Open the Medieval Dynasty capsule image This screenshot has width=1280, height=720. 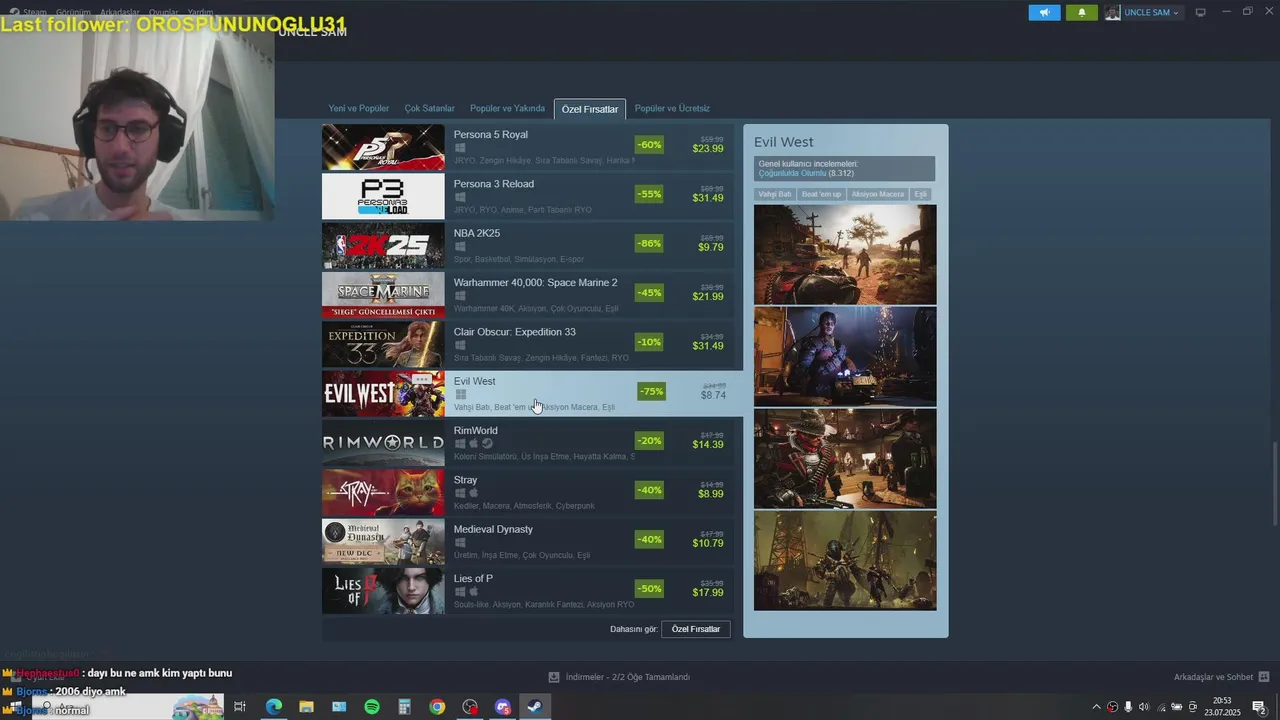coord(383,542)
